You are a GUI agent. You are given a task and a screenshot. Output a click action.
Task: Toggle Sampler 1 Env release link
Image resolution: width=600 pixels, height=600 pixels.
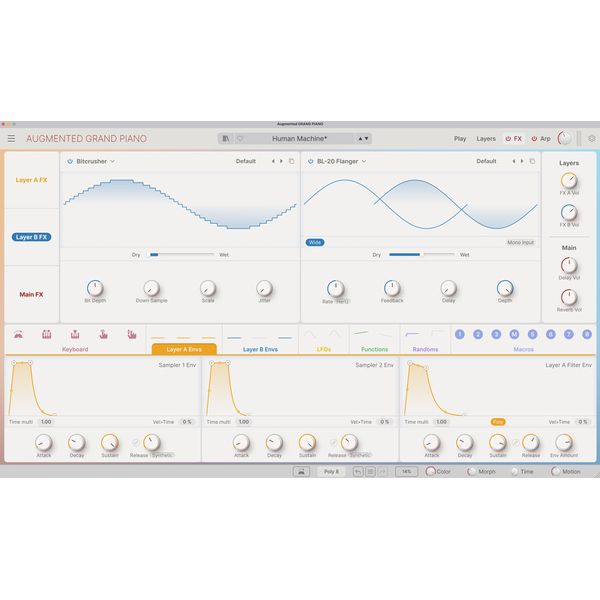(135, 442)
